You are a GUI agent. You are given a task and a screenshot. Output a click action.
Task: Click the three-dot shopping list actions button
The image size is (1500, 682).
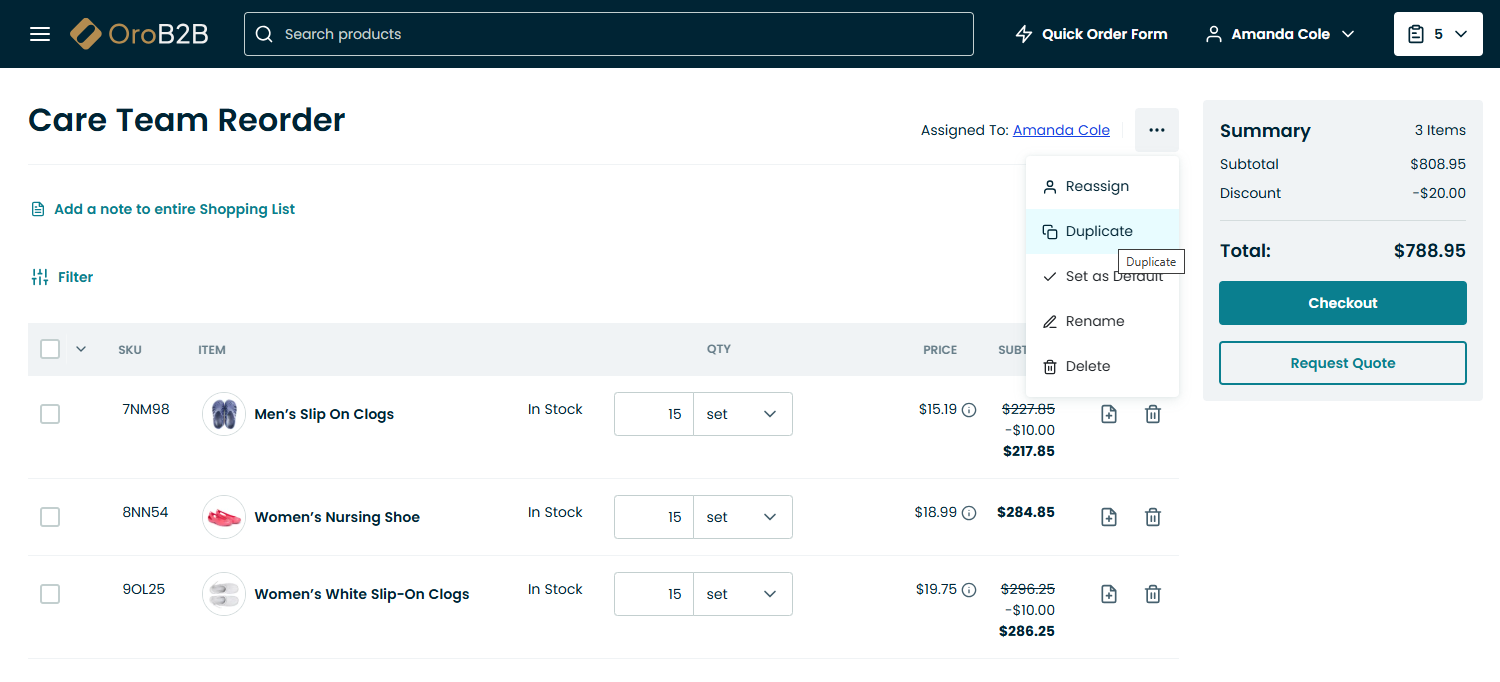[1156, 130]
